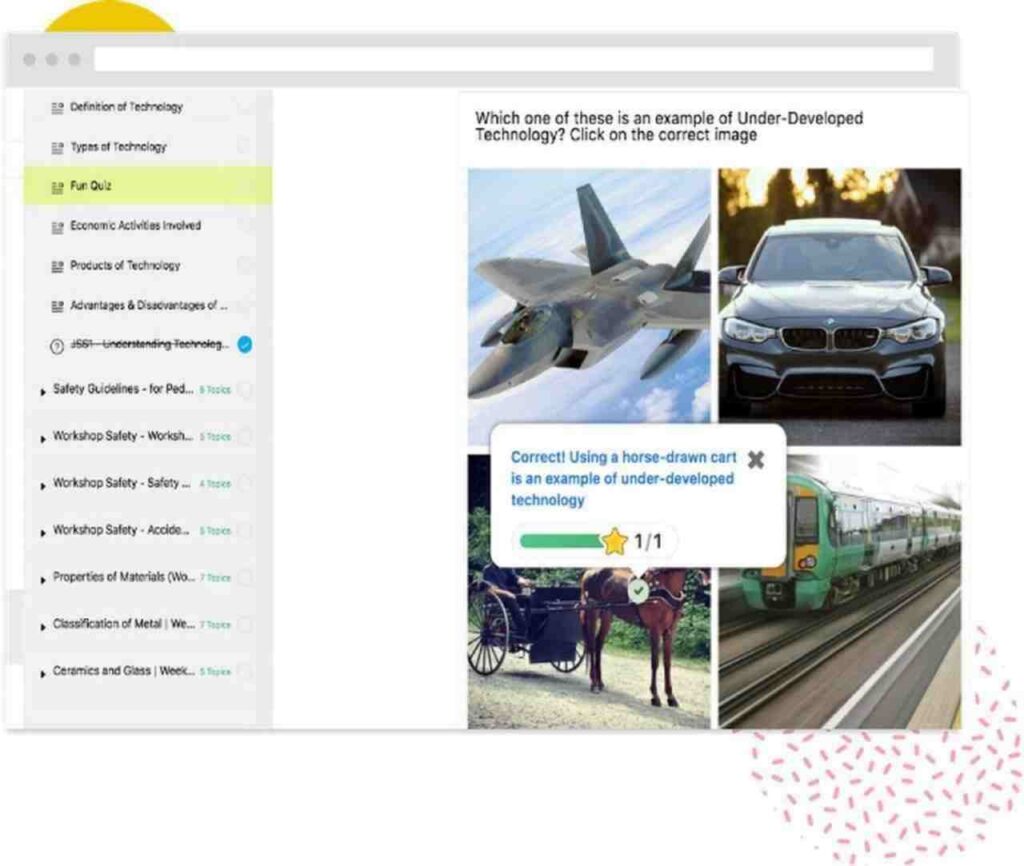Open the struck-through JSS1 Understanding Technology quiz
This screenshot has height=866, width=1024.
click(150, 344)
